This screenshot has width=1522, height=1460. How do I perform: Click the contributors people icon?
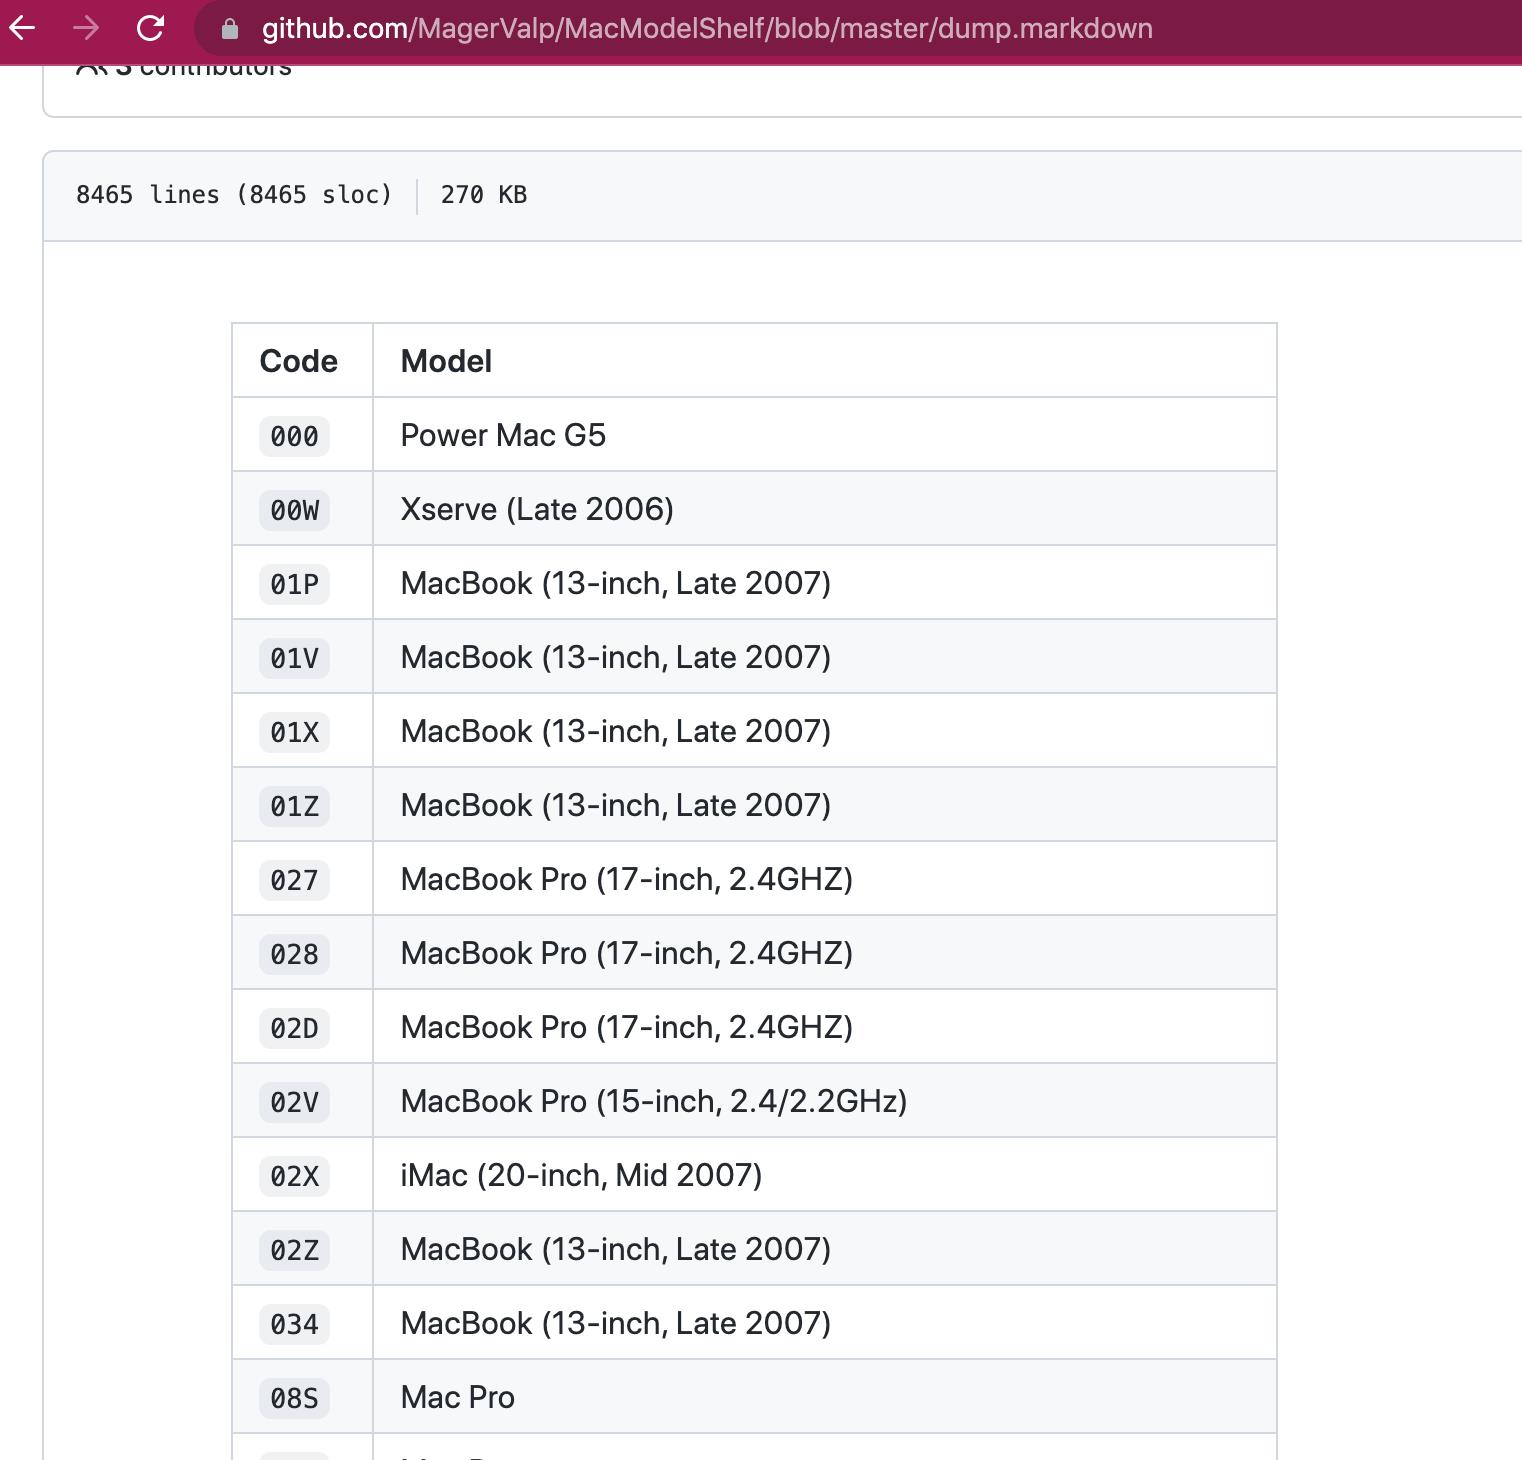pyautogui.click(x=91, y=68)
